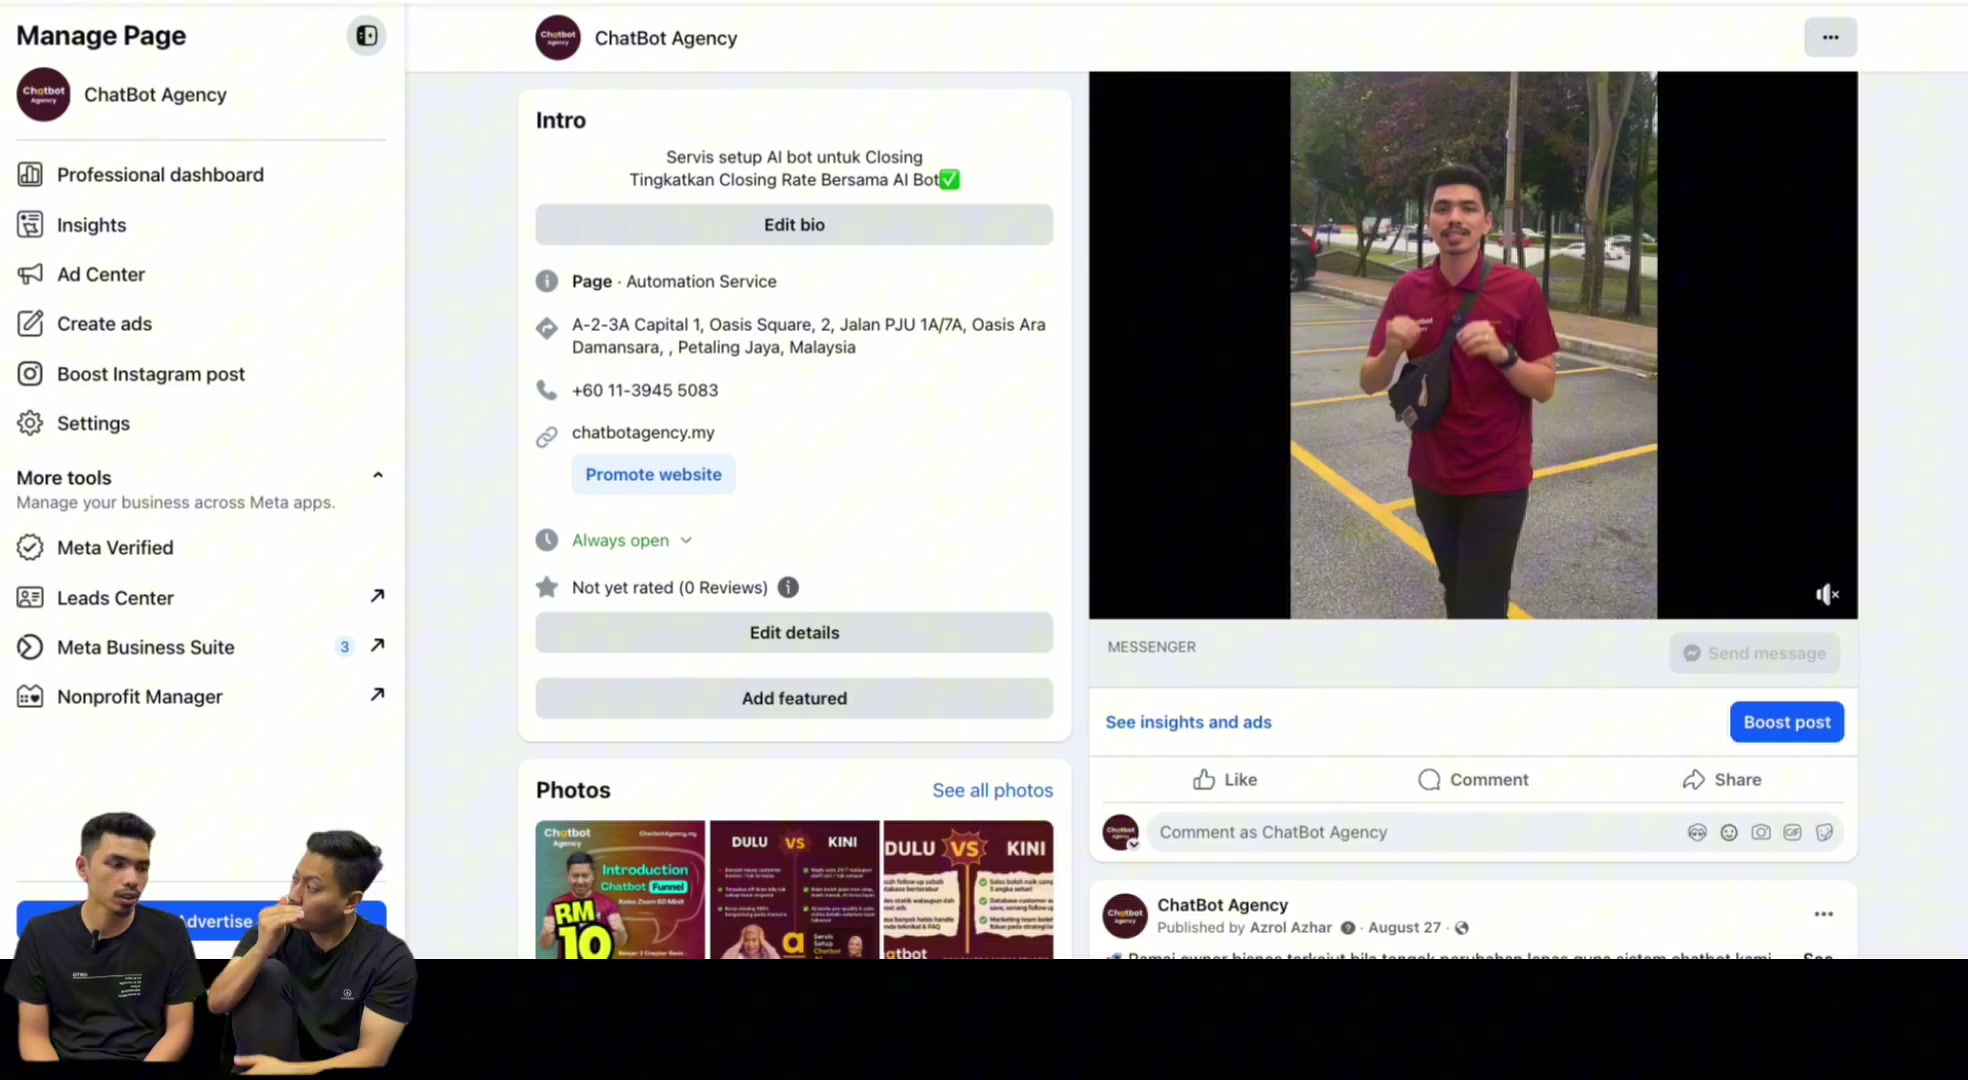Viewport: 1968px width, 1080px height.
Task: Click the Edit details button
Action: [x=794, y=633]
